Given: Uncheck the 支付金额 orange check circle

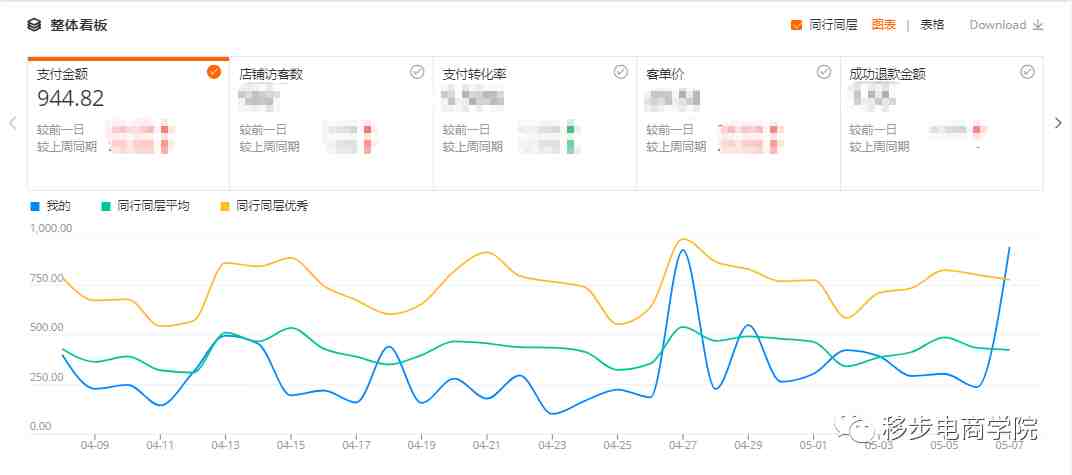Looking at the screenshot, I should tap(214, 72).
